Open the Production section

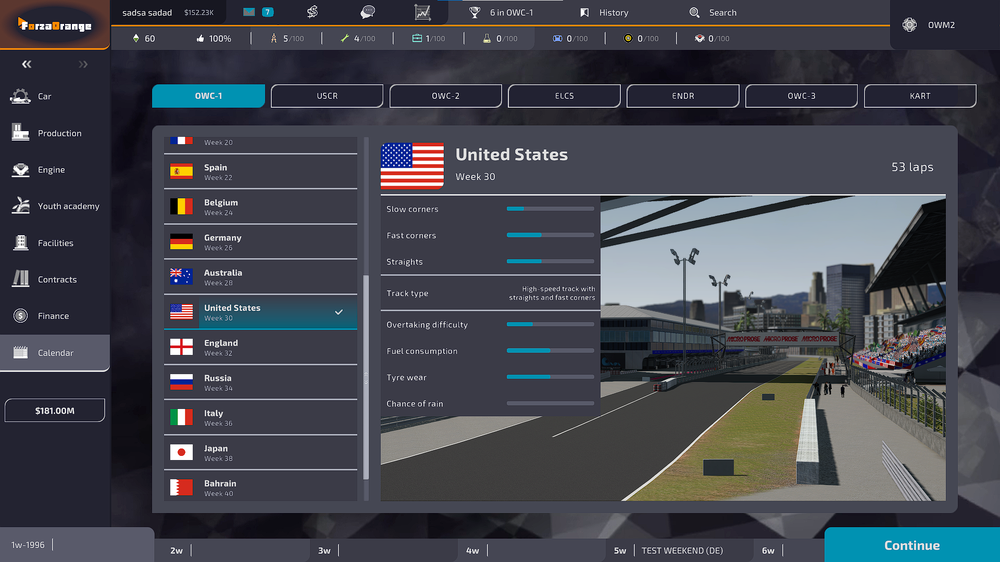click(55, 133)
